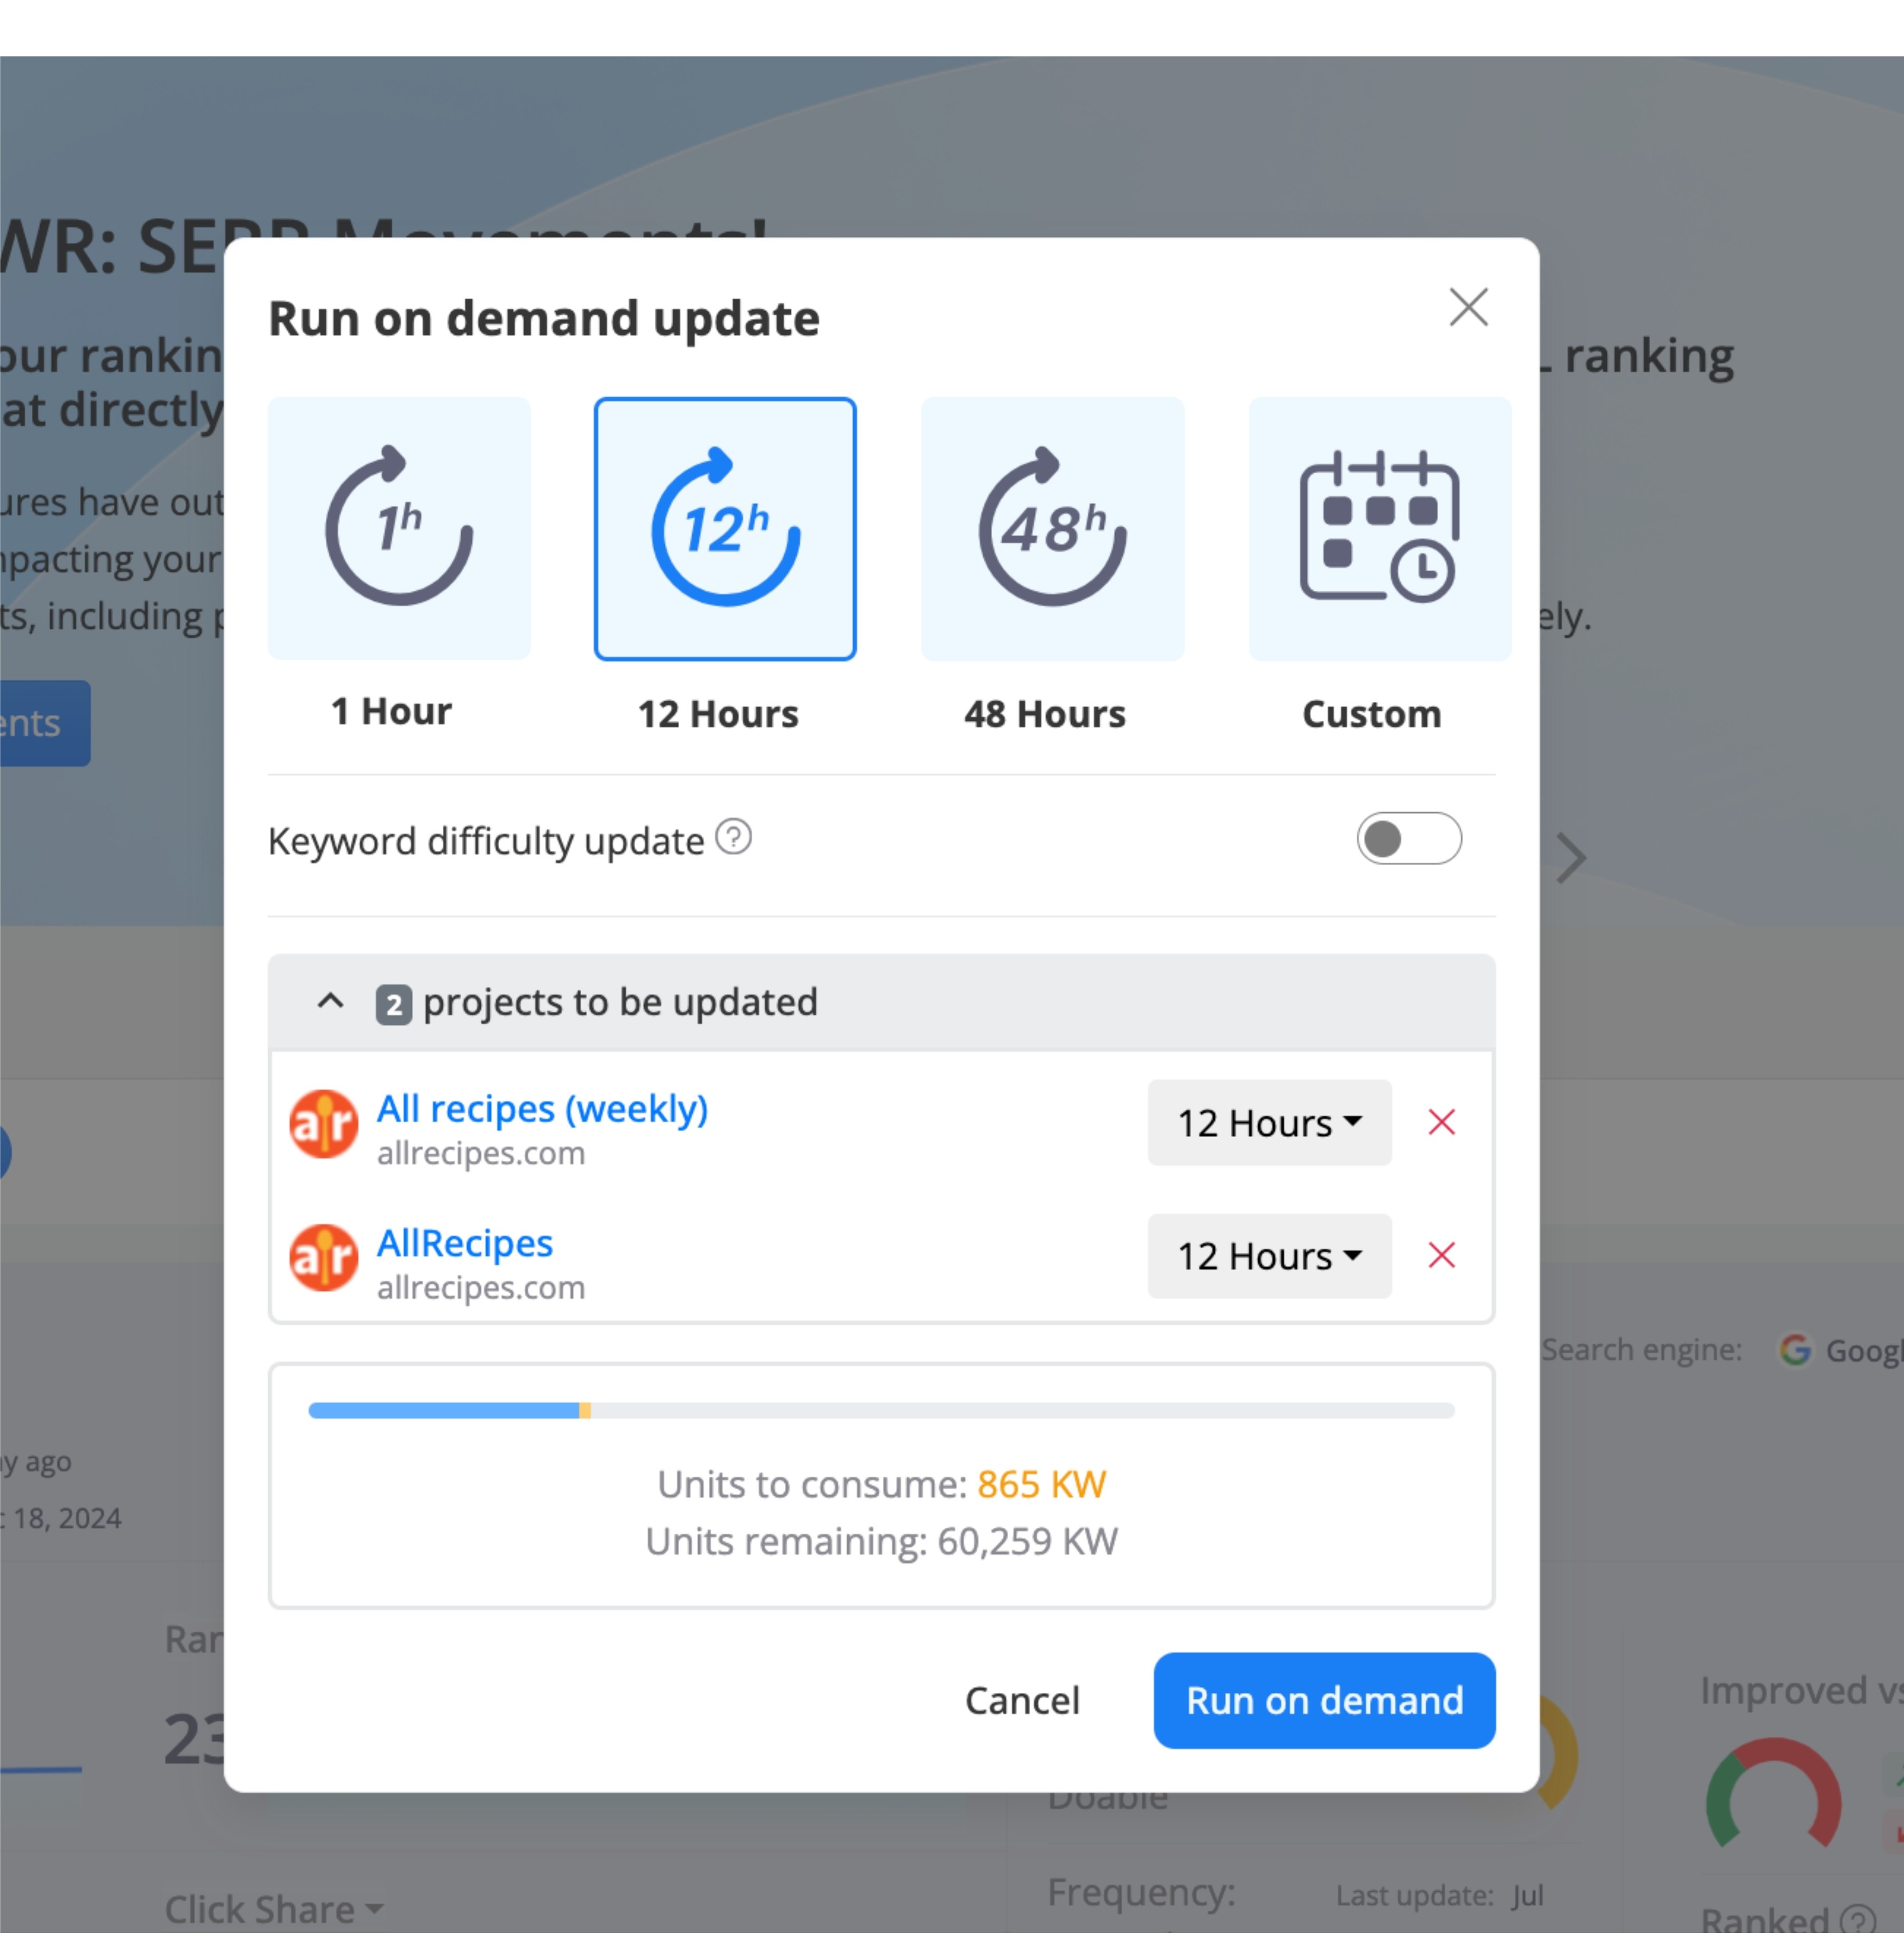This screenshot has height=1942, width=1904.
Task: Change interval dropdown for All recipes (weekly)
Action: coord(1269,1122)
